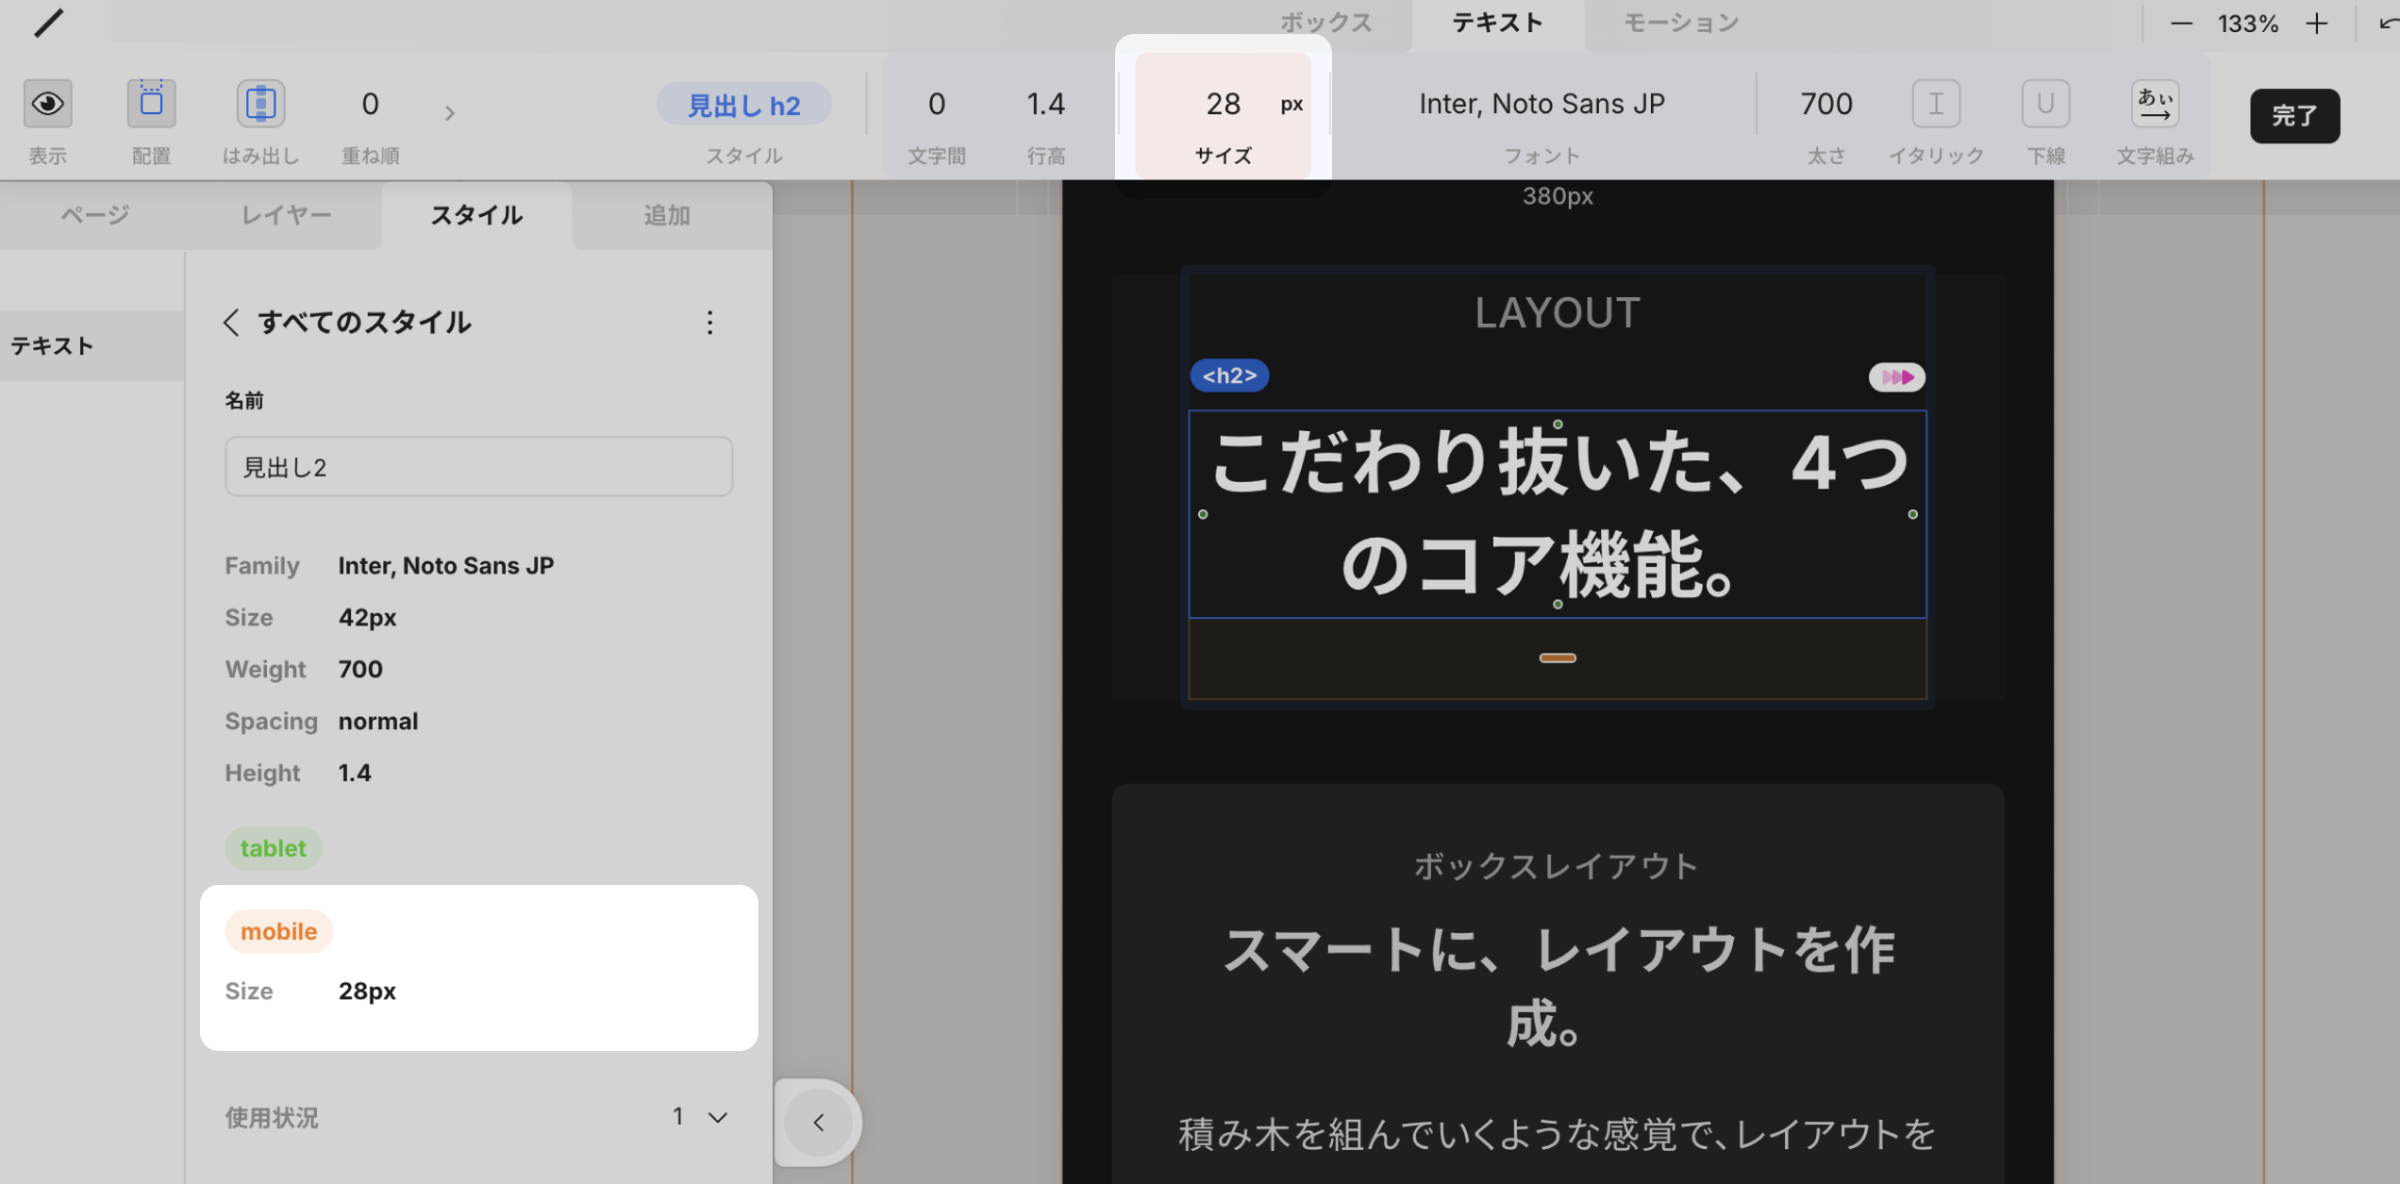Open the 追加 panel tab

click(667, 216)
